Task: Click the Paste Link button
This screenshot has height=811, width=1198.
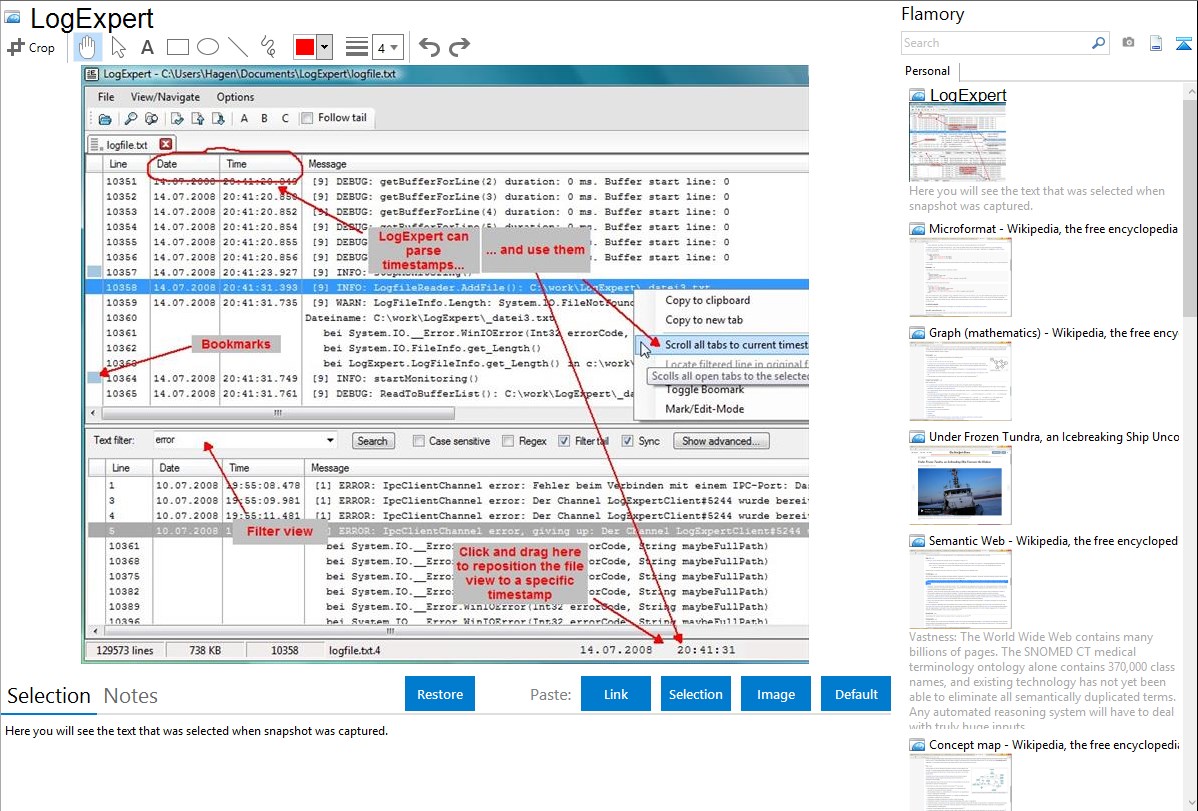Action: coord(616,694)
